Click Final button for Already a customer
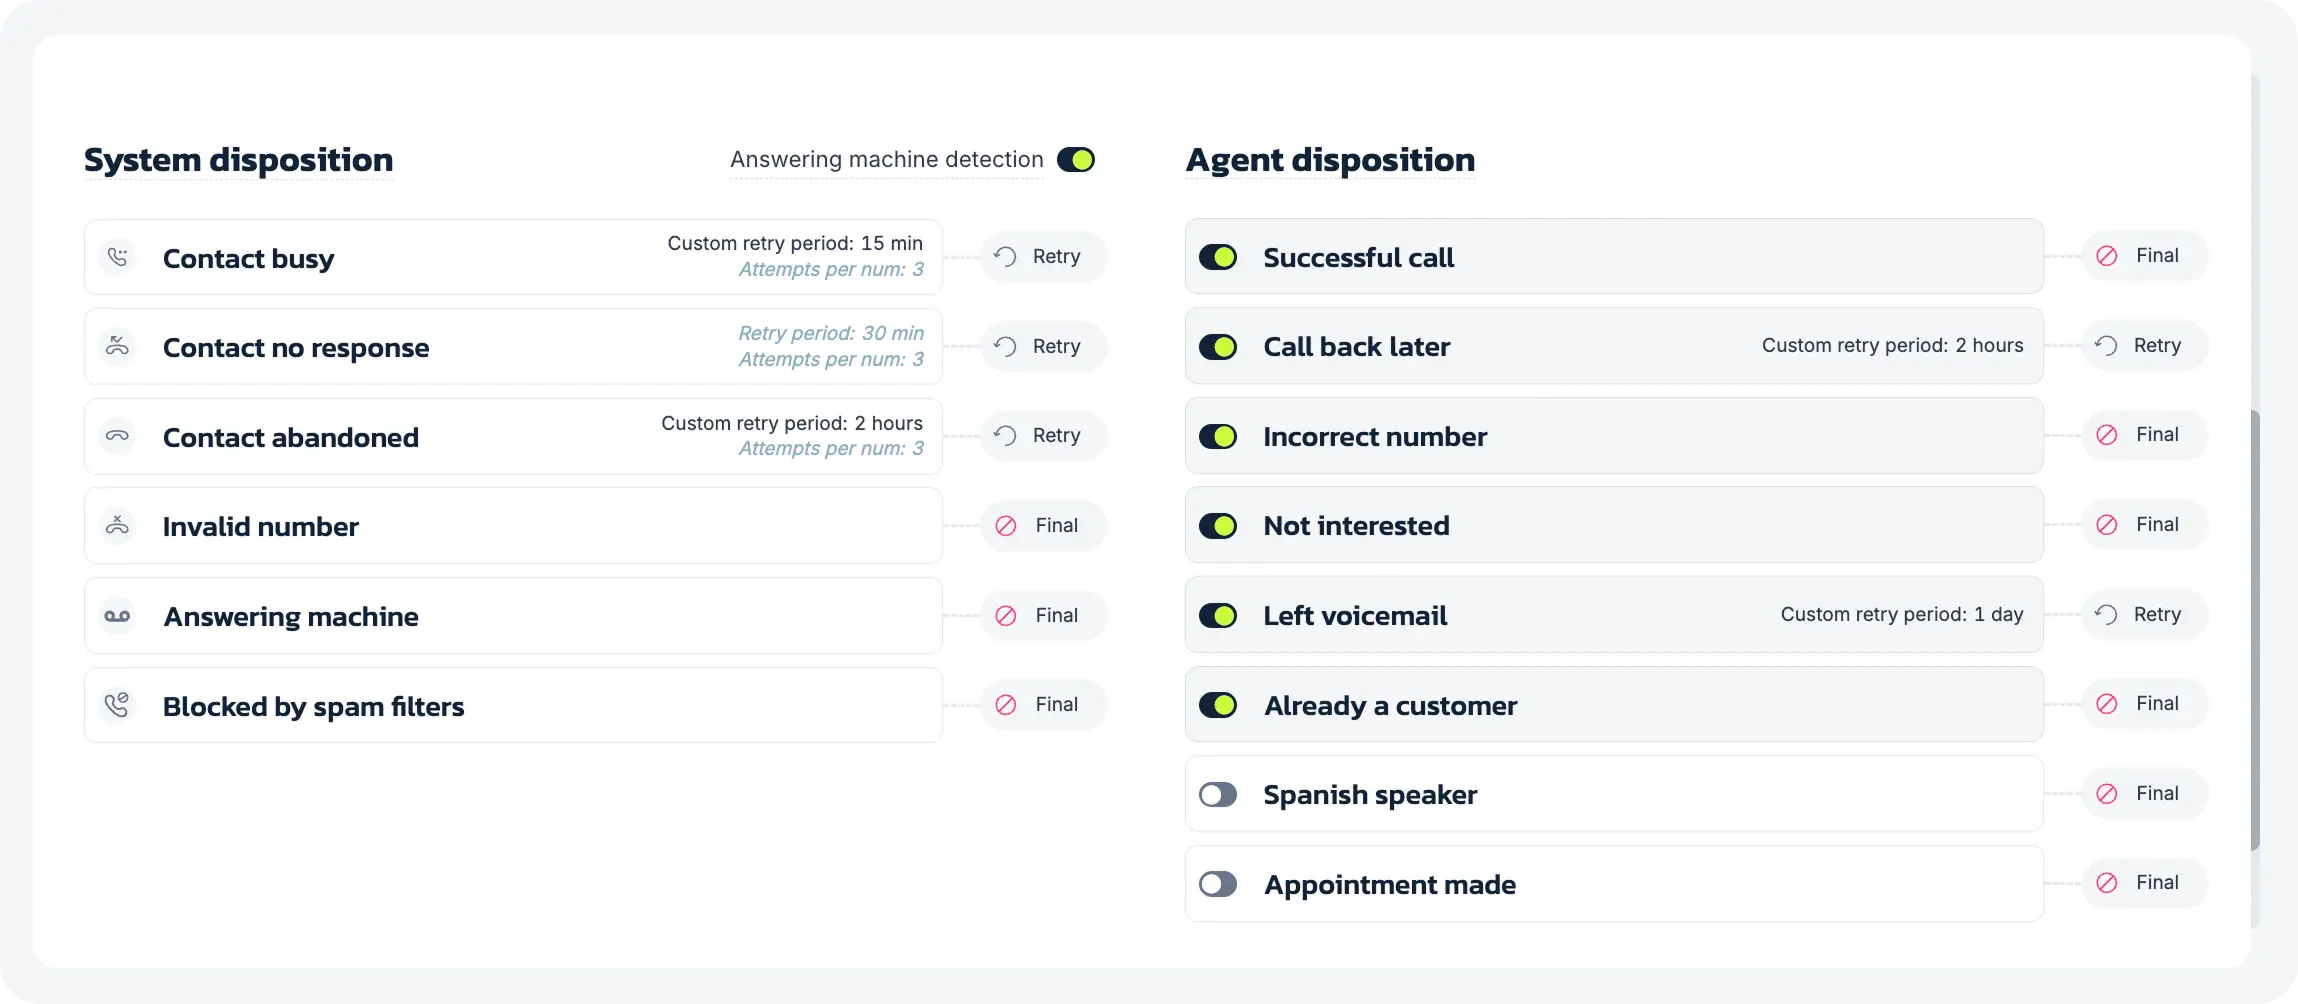Viewport: 2298px width, 1004px height. [x=2144, y=704]
